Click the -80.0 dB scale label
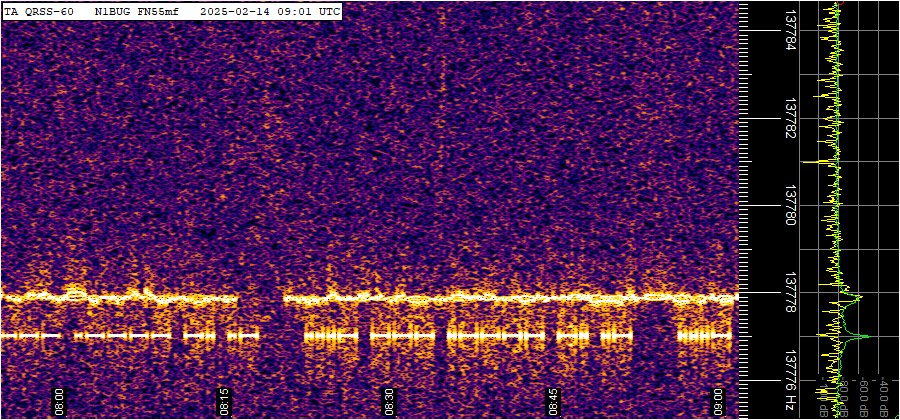Screen dimensions: 900x420 [x=842, y=397]
